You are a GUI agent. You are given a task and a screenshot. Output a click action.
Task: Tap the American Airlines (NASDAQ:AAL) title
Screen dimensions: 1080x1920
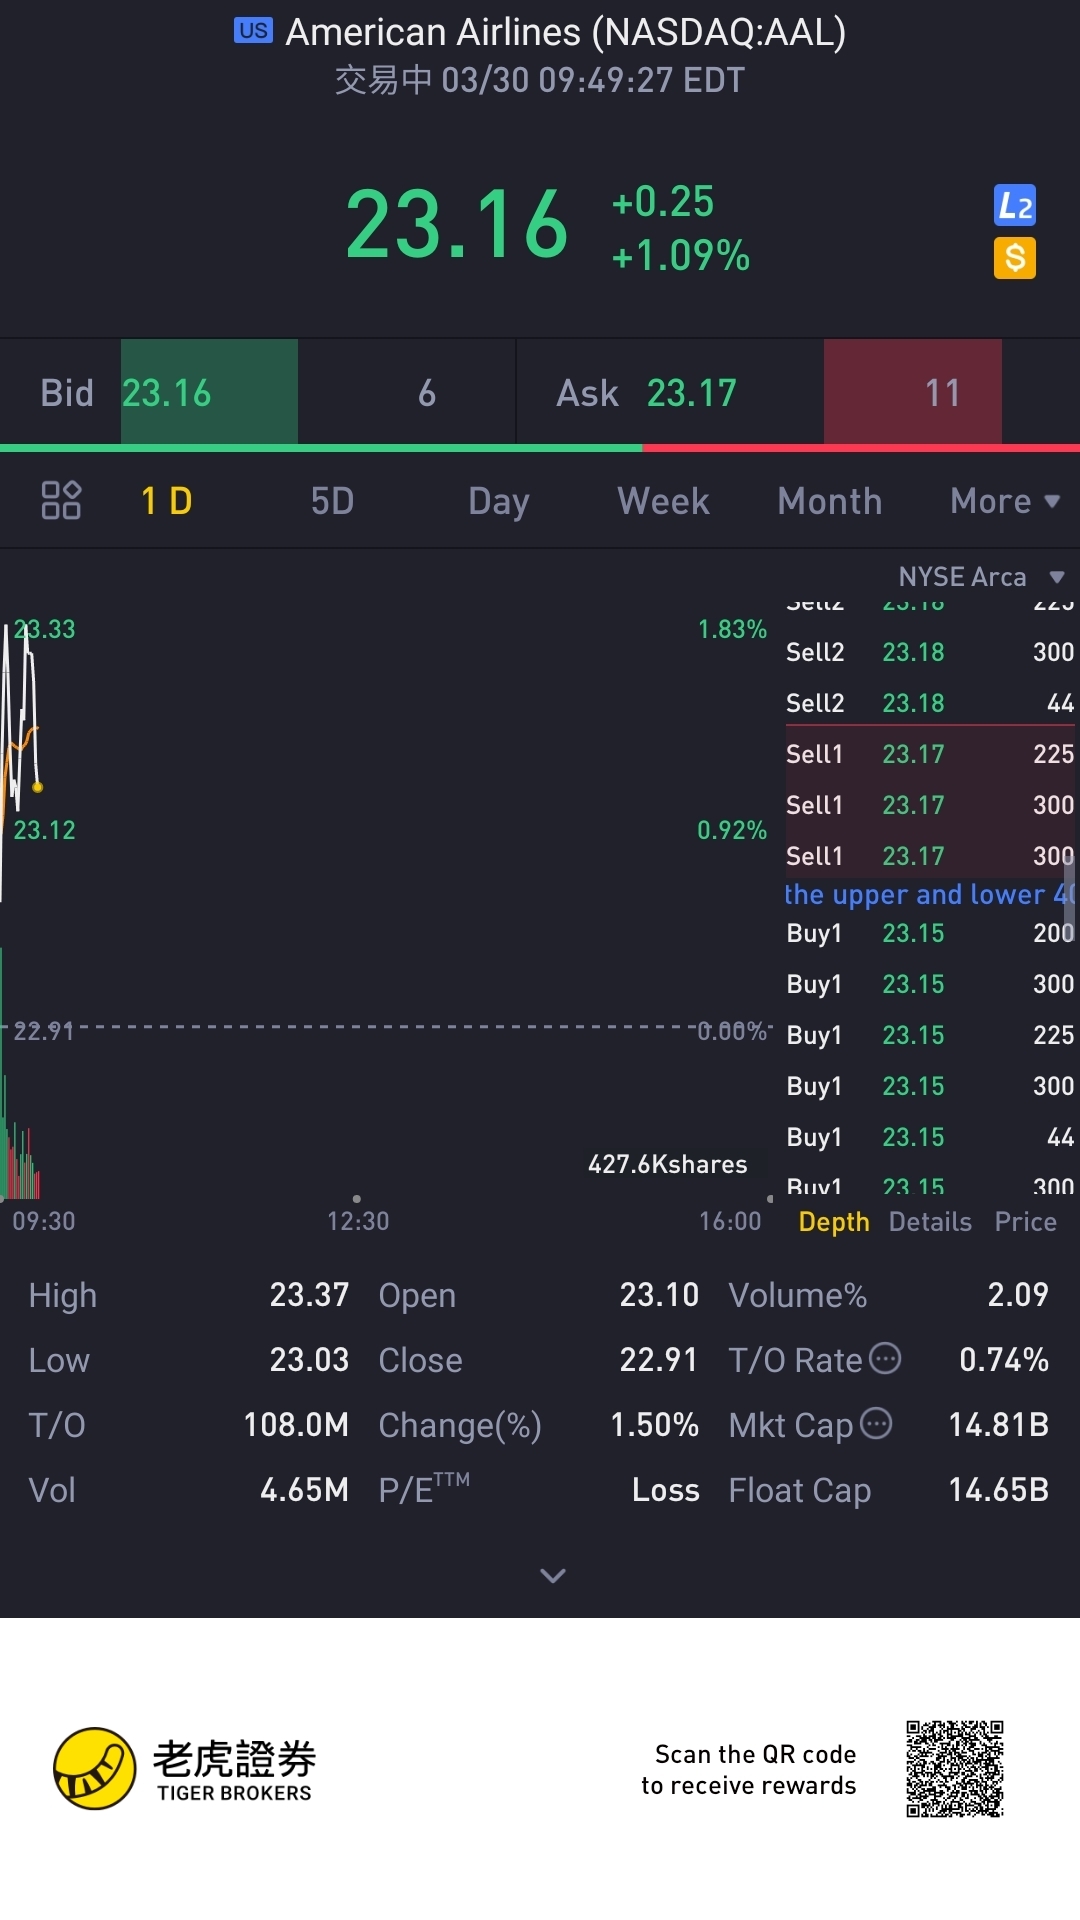click(566, 32)
